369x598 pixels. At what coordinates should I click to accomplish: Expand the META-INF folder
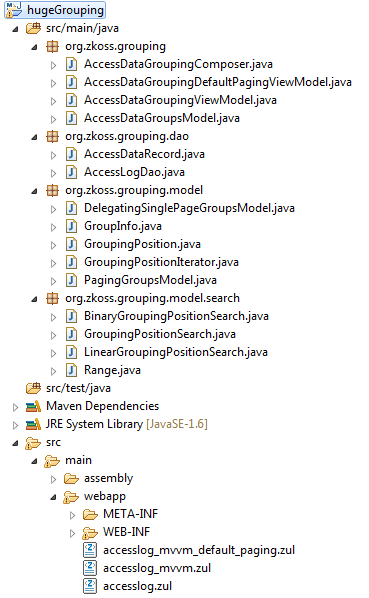pos(72,515)
